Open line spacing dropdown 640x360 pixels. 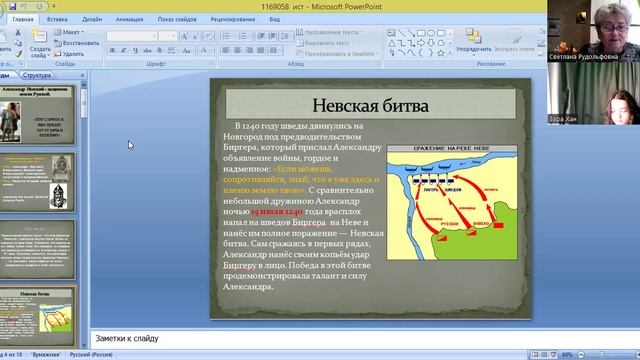tap(286, 36)
